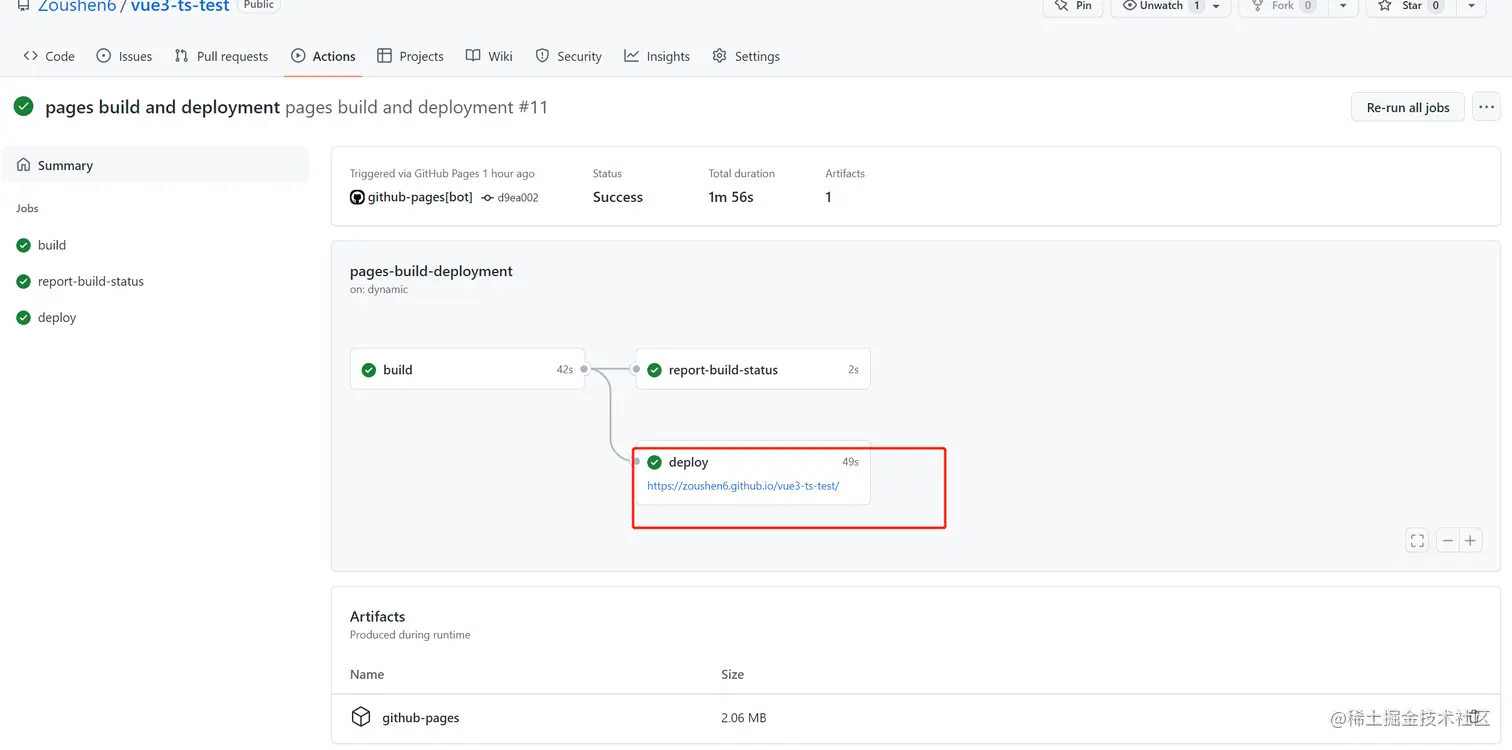Open the vue3-ts-test repository link
Image resolution: width=1512 pixels, height=750 pixels.
[180, 6]
